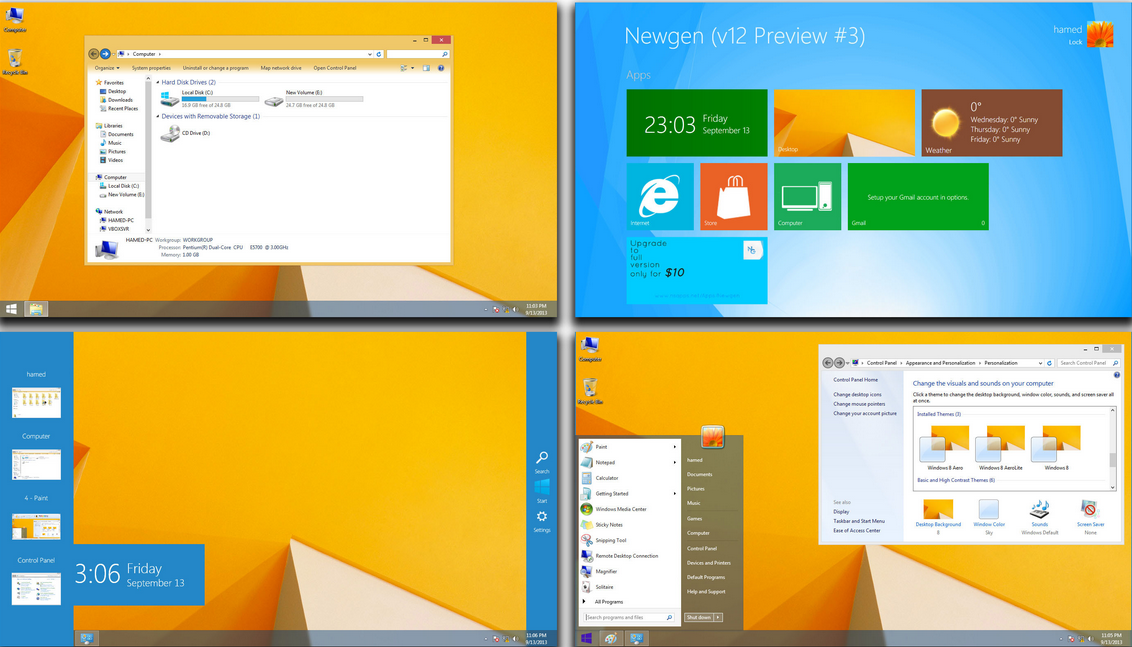This screenshot has width=1132, height=647.
Task: Click Open Control Panel in Explorer toolbar
Action: [334, 68]
